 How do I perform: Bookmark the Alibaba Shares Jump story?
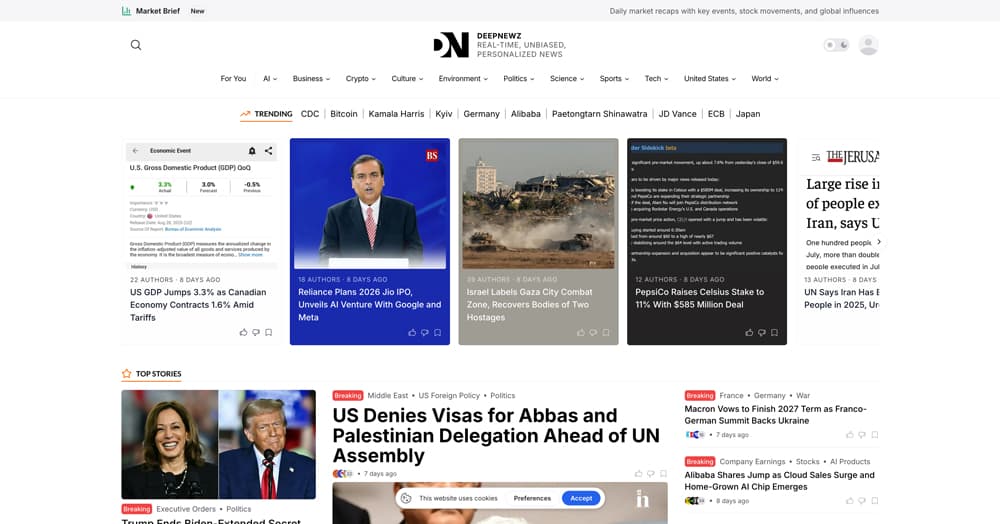pyautogui.click(x=874, y=501)
